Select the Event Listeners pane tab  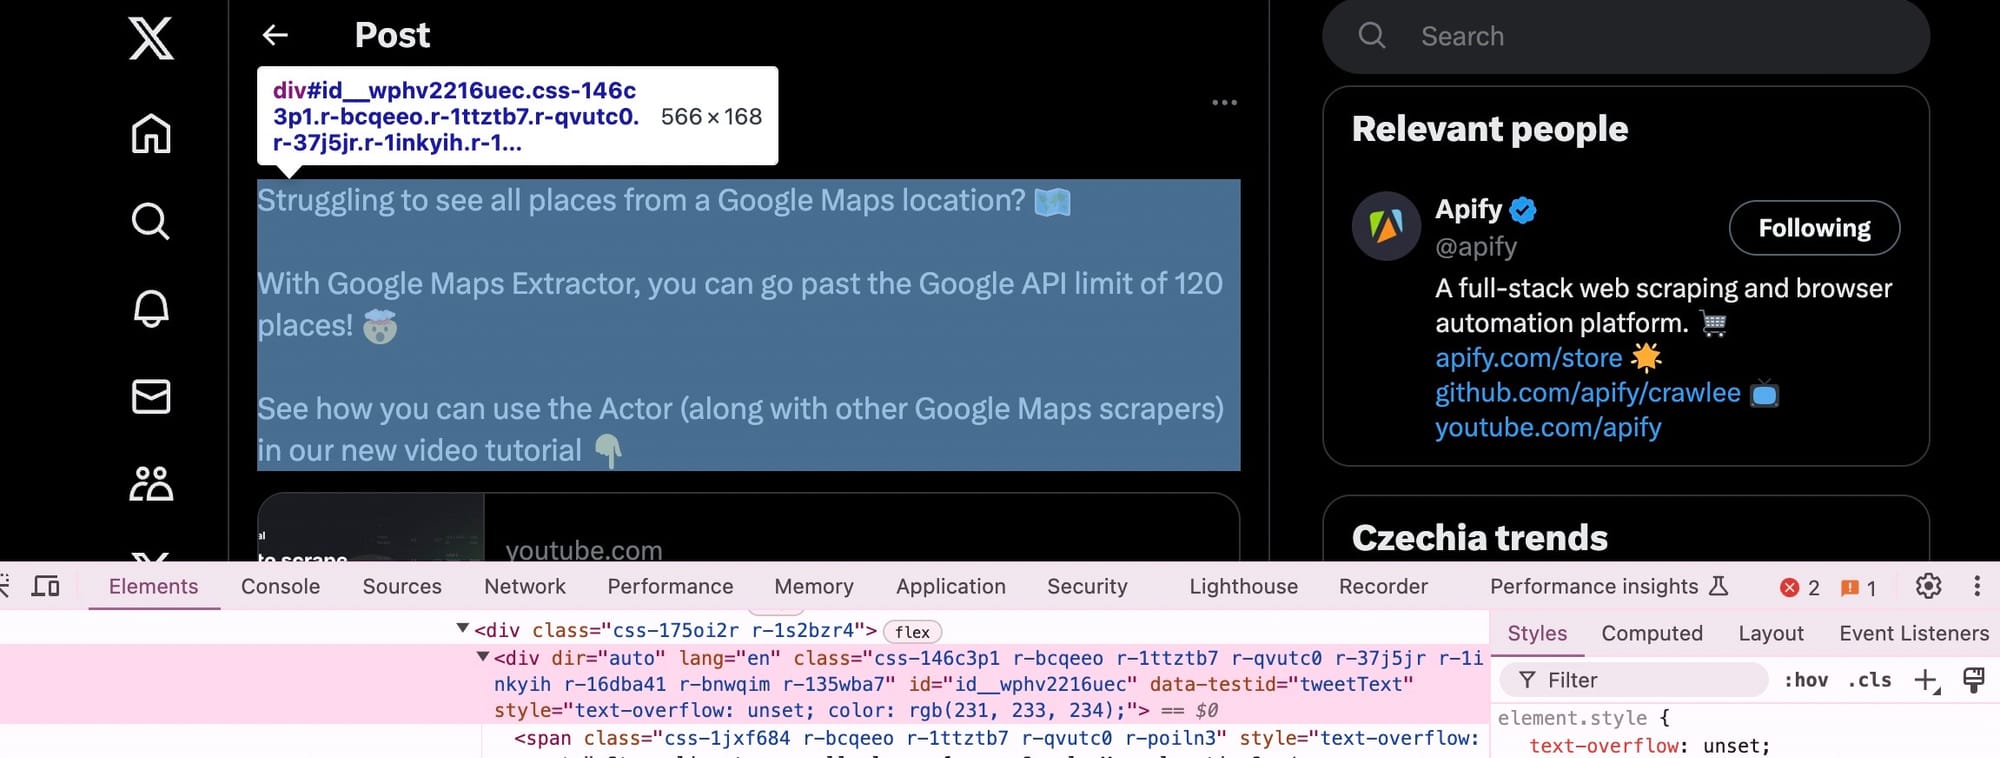[1914, 633]
